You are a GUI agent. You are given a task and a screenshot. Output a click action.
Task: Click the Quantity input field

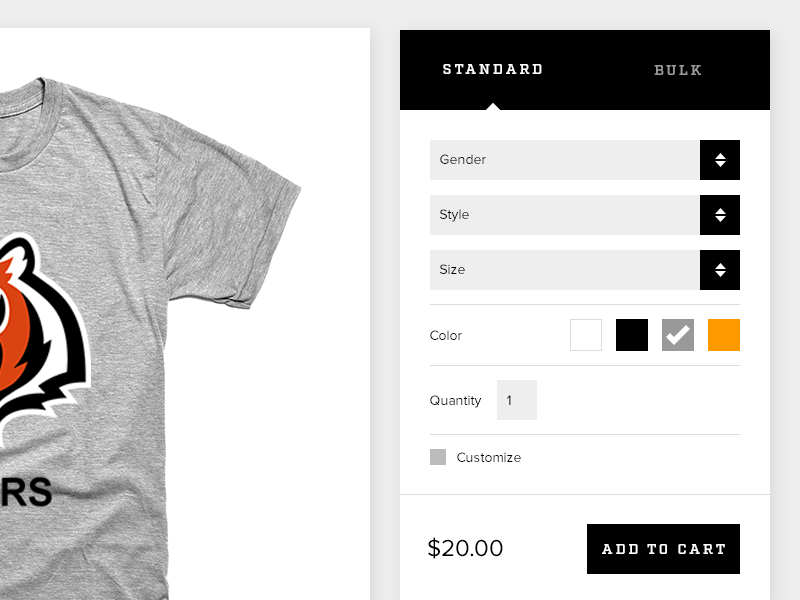click(516, 400)
